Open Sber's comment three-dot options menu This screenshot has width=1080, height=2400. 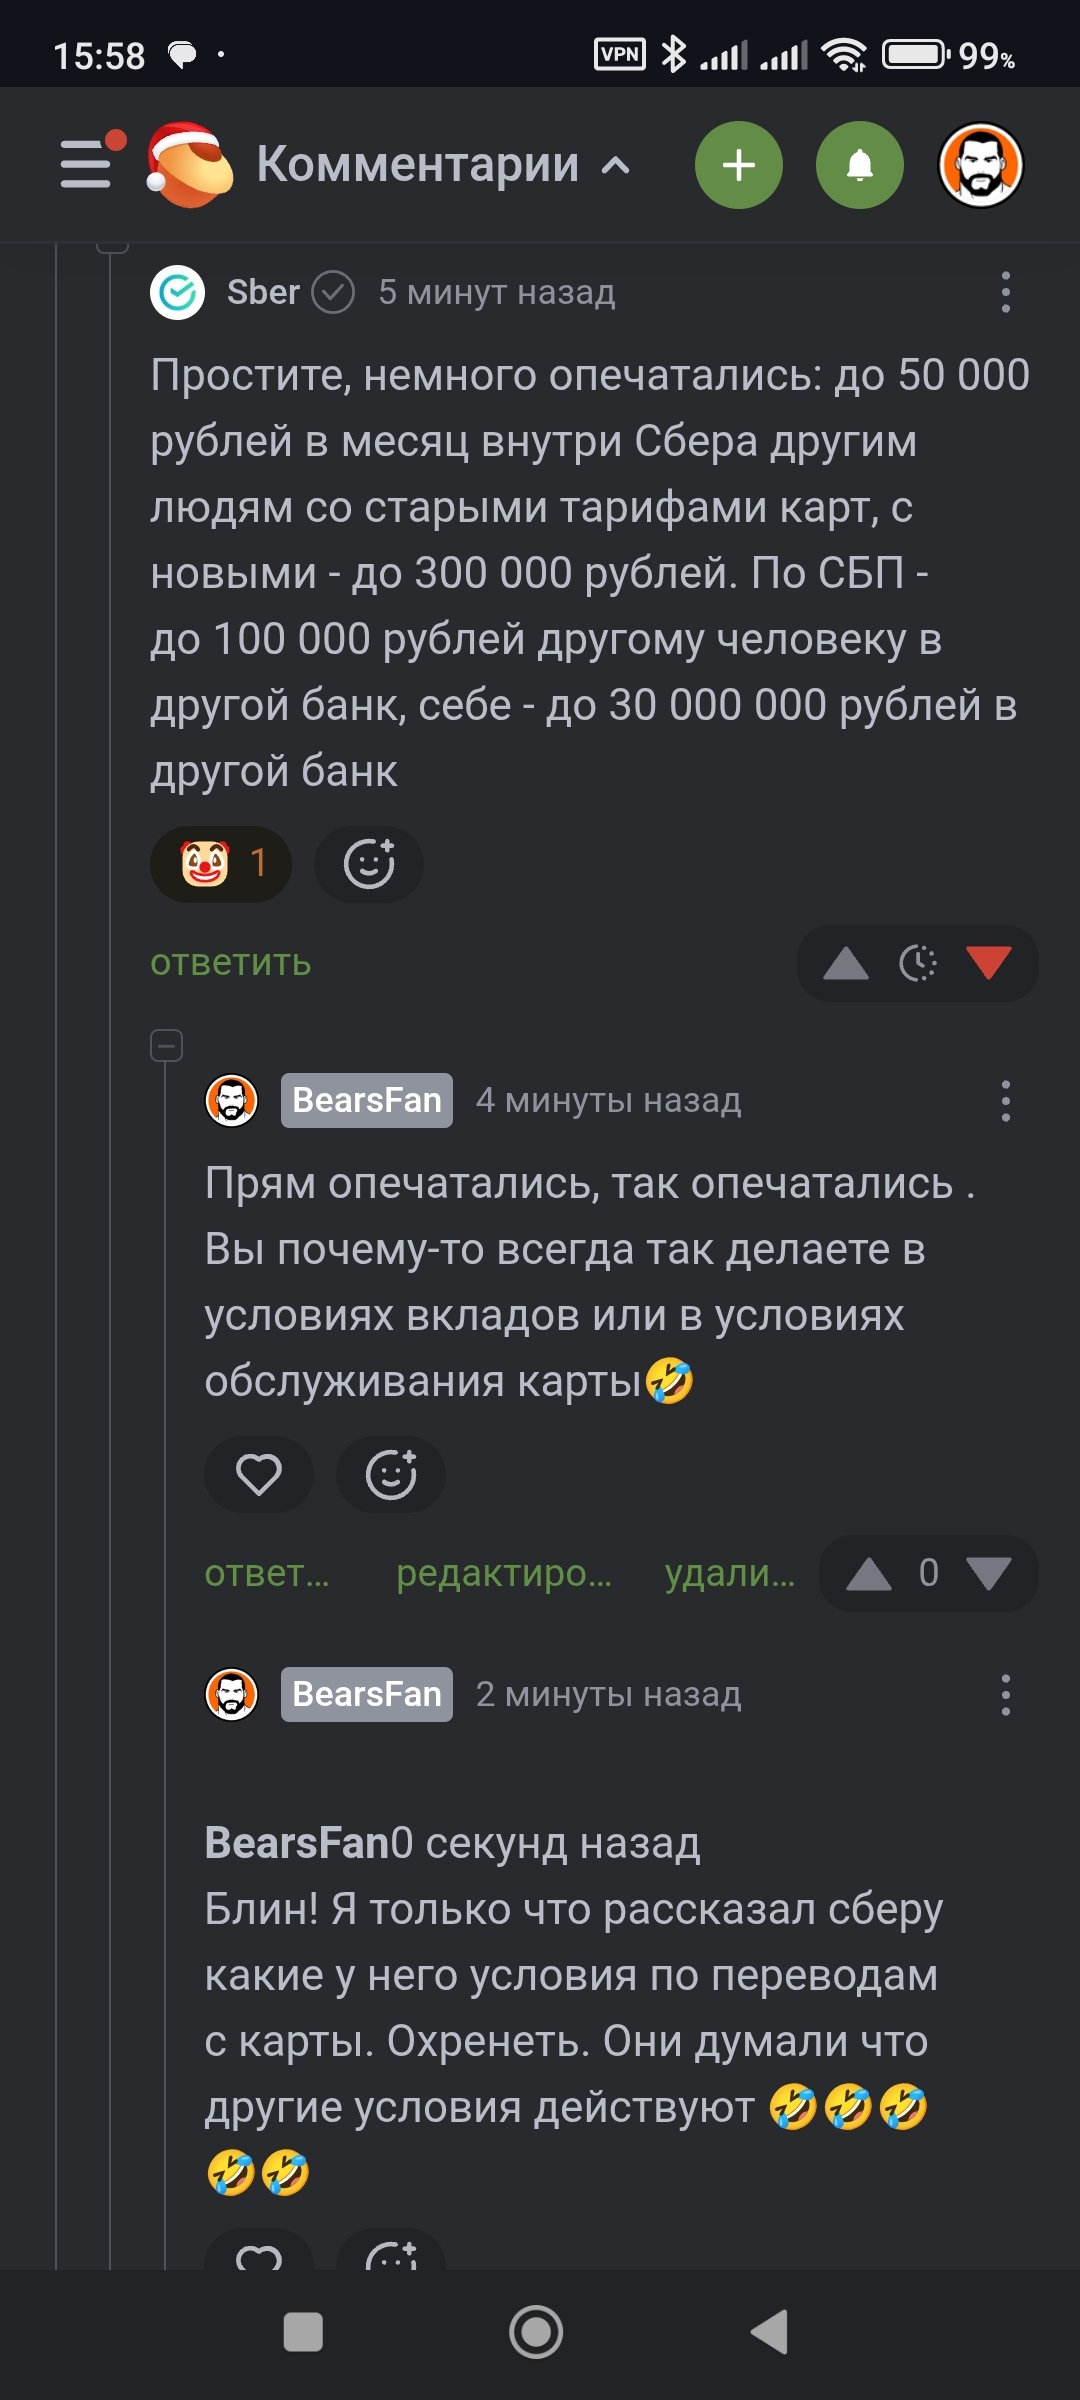coord(1006,292)
